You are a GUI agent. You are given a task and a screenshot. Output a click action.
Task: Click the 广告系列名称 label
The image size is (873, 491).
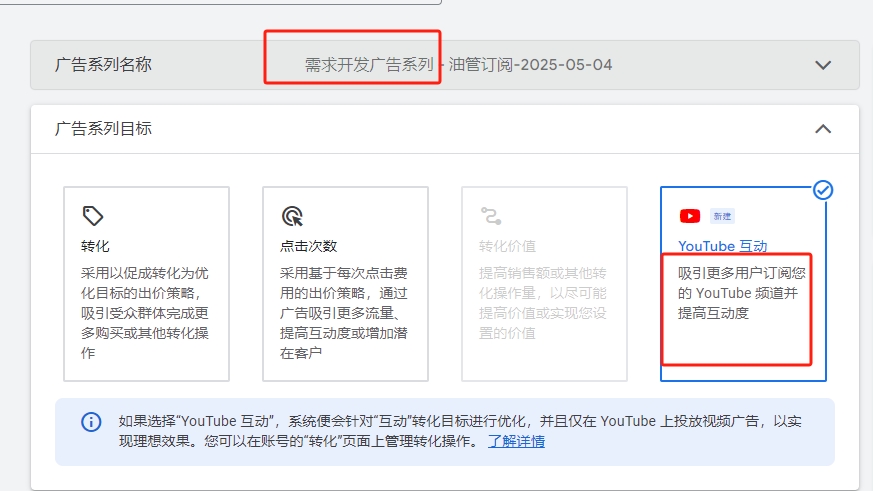[x=103, y=65]
